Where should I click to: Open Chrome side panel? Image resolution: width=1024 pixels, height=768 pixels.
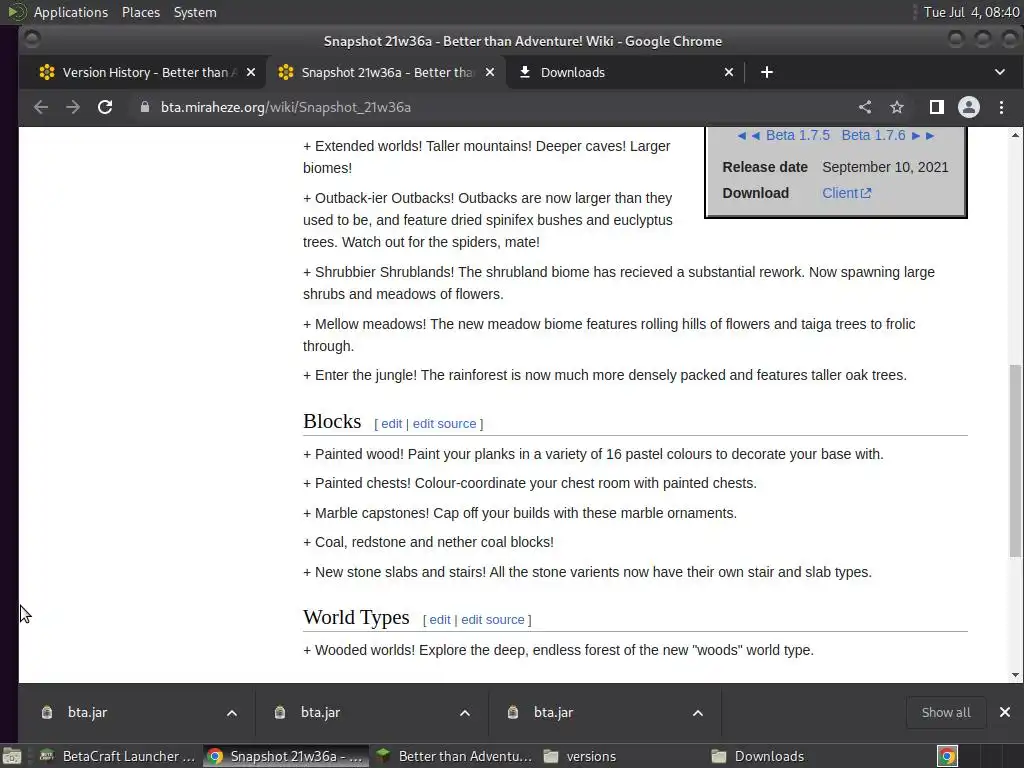pos(936,107)
